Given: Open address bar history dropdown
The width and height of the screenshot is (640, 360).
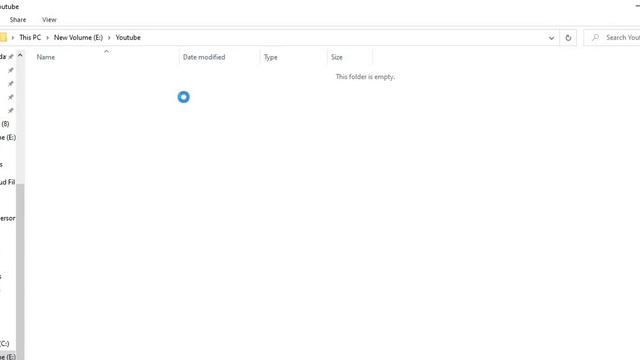Looking at the screenshot, I should [x=551, y=38].
